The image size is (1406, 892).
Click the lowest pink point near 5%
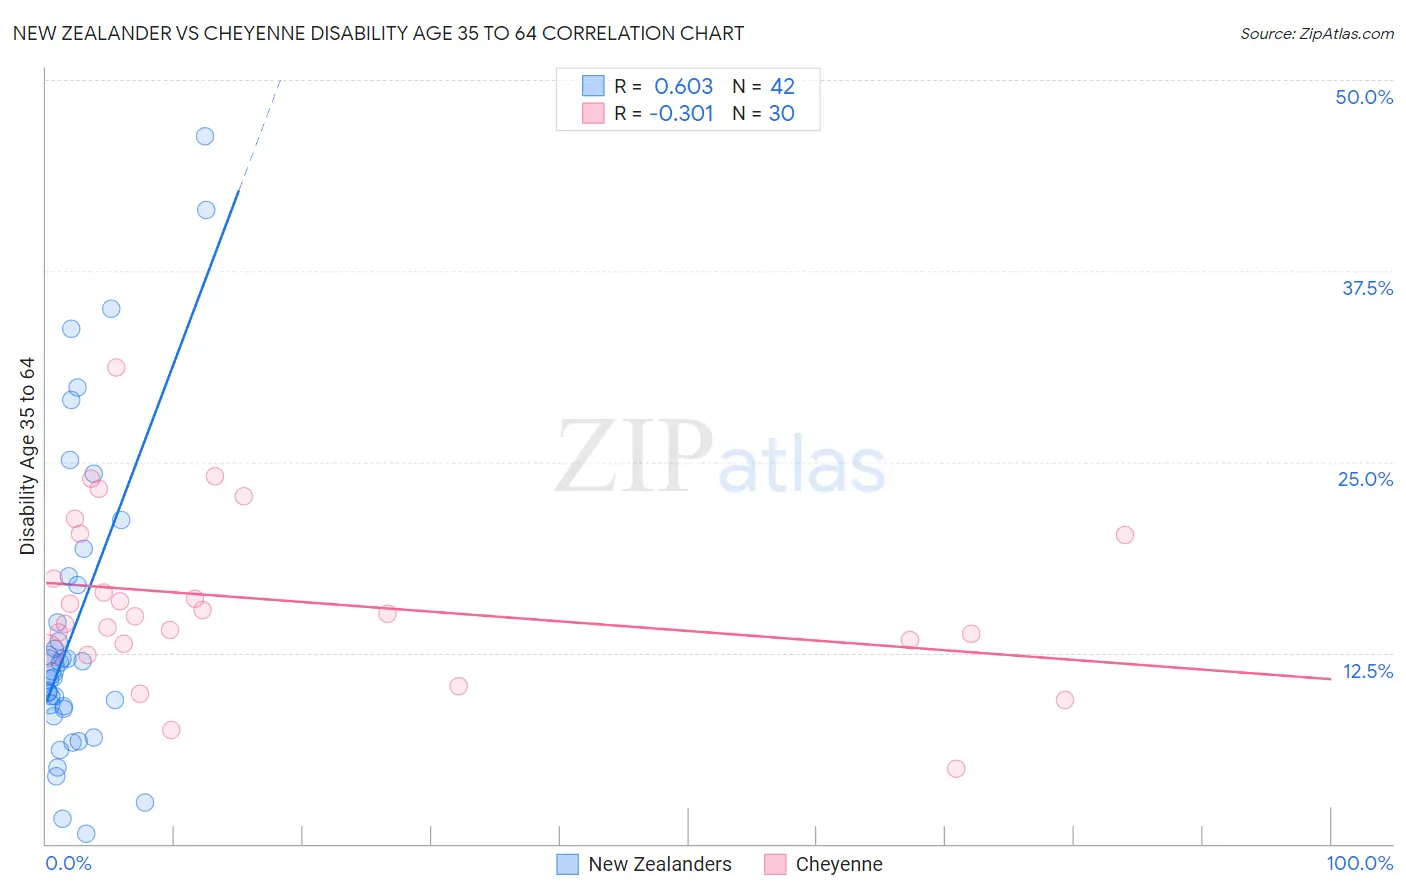[x=956, y=769]
